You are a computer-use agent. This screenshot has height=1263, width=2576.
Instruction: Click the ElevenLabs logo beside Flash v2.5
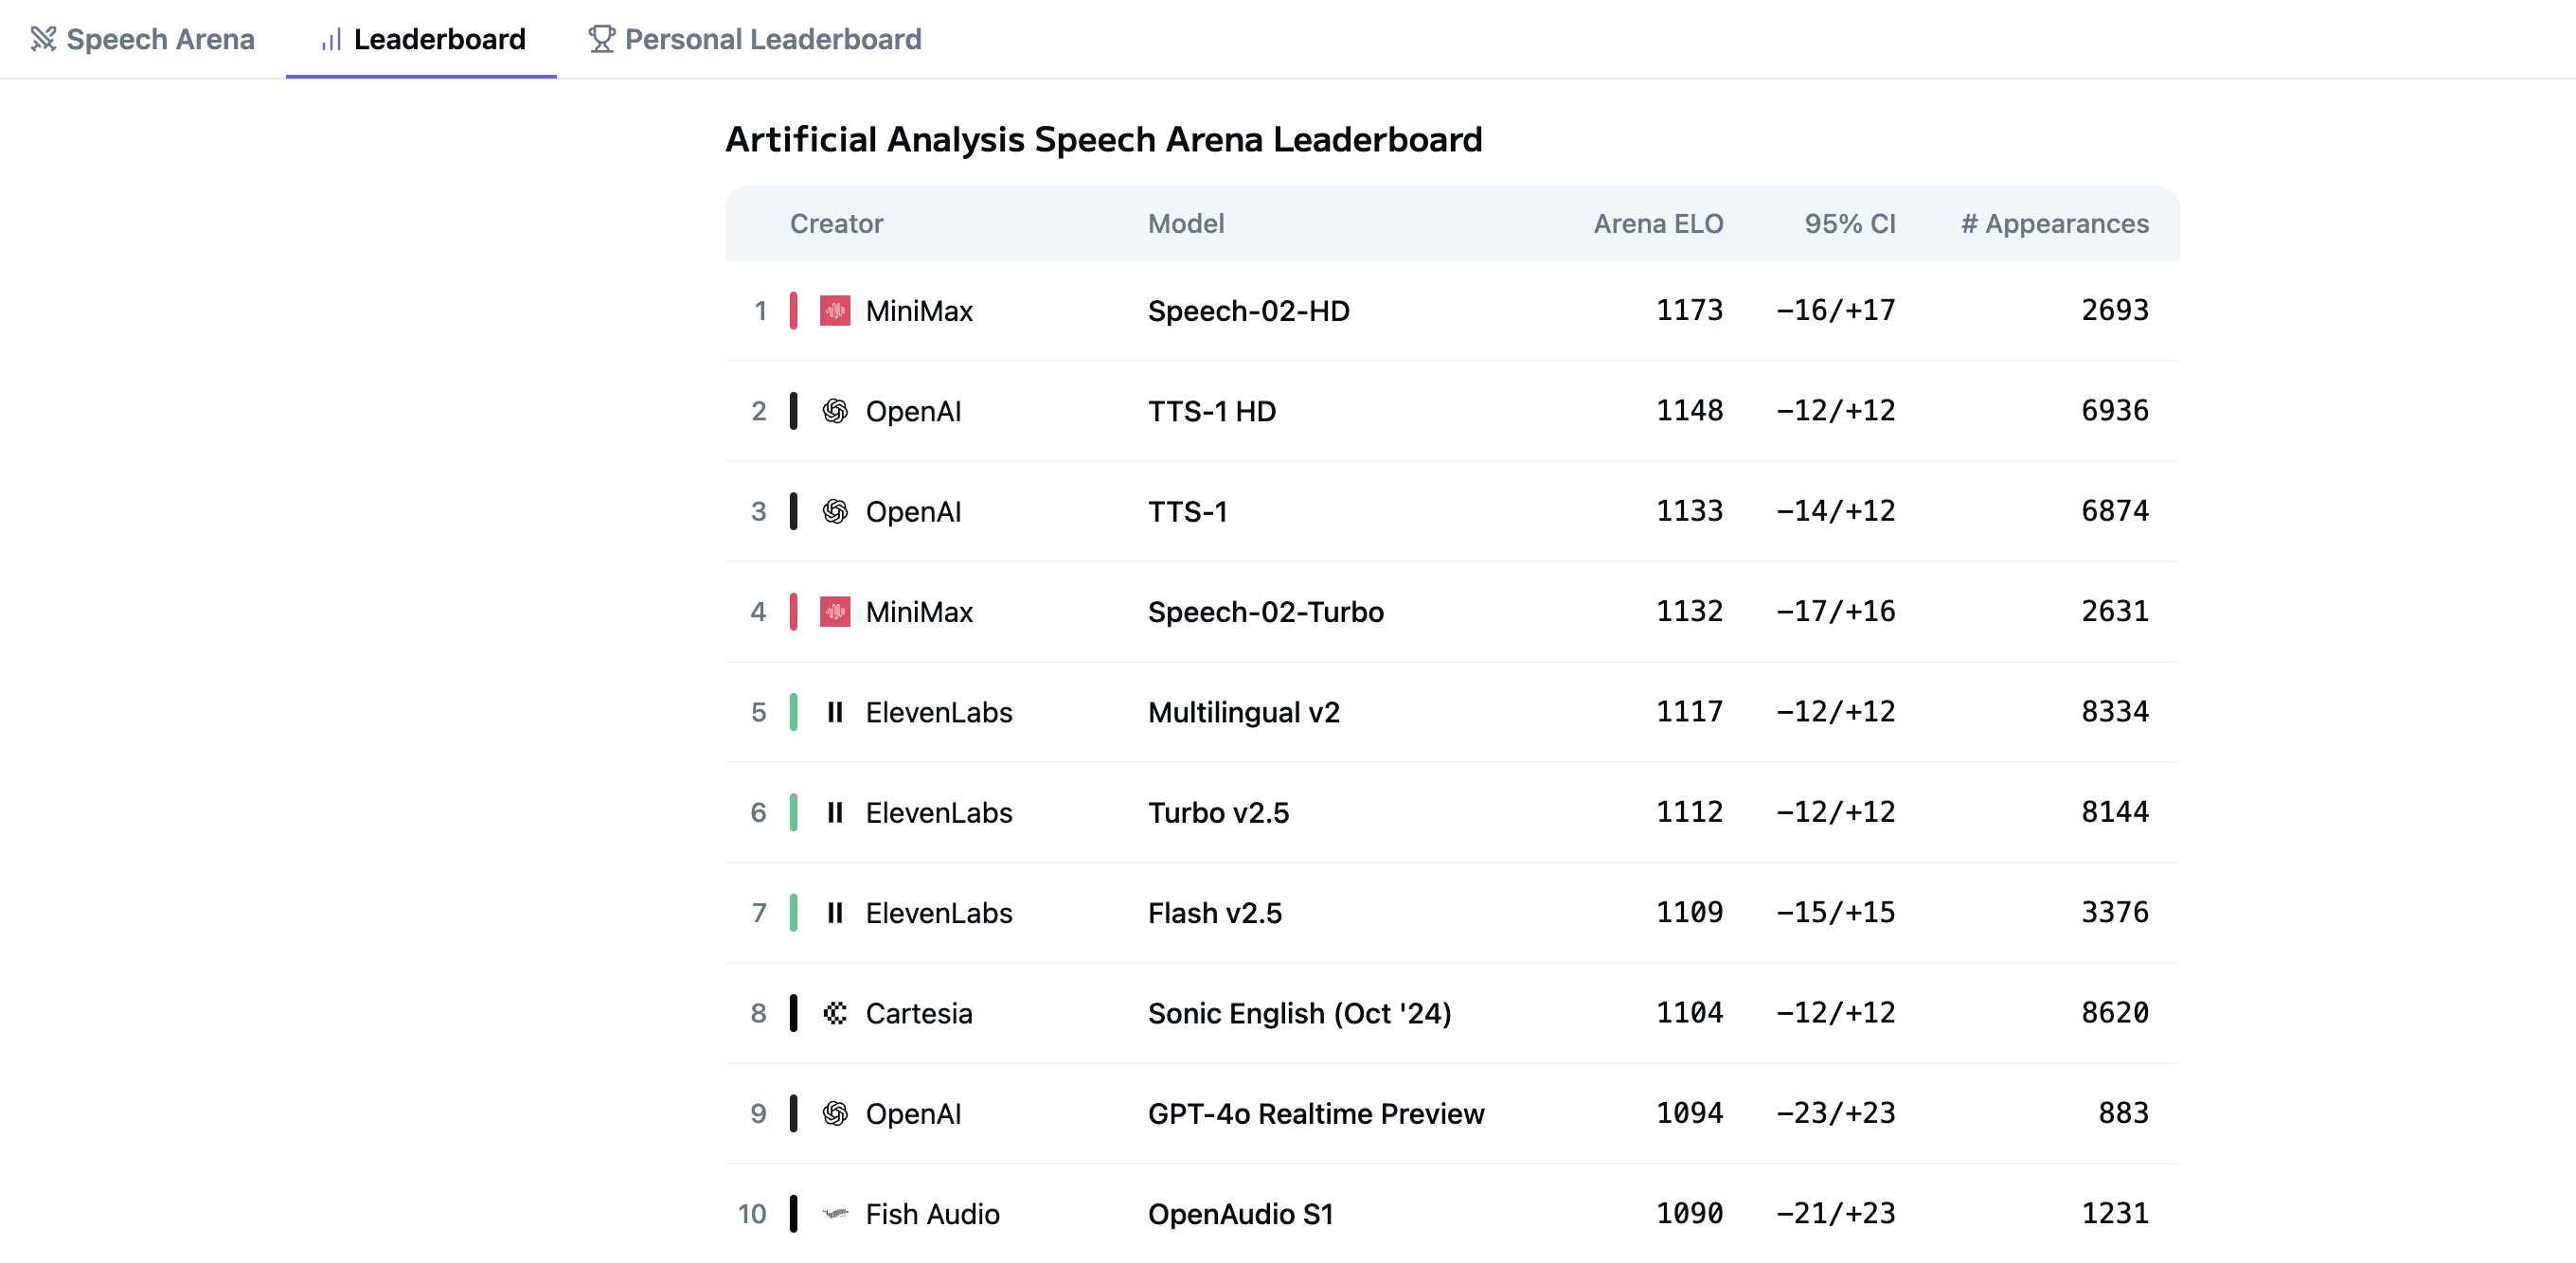coord(835,913)
